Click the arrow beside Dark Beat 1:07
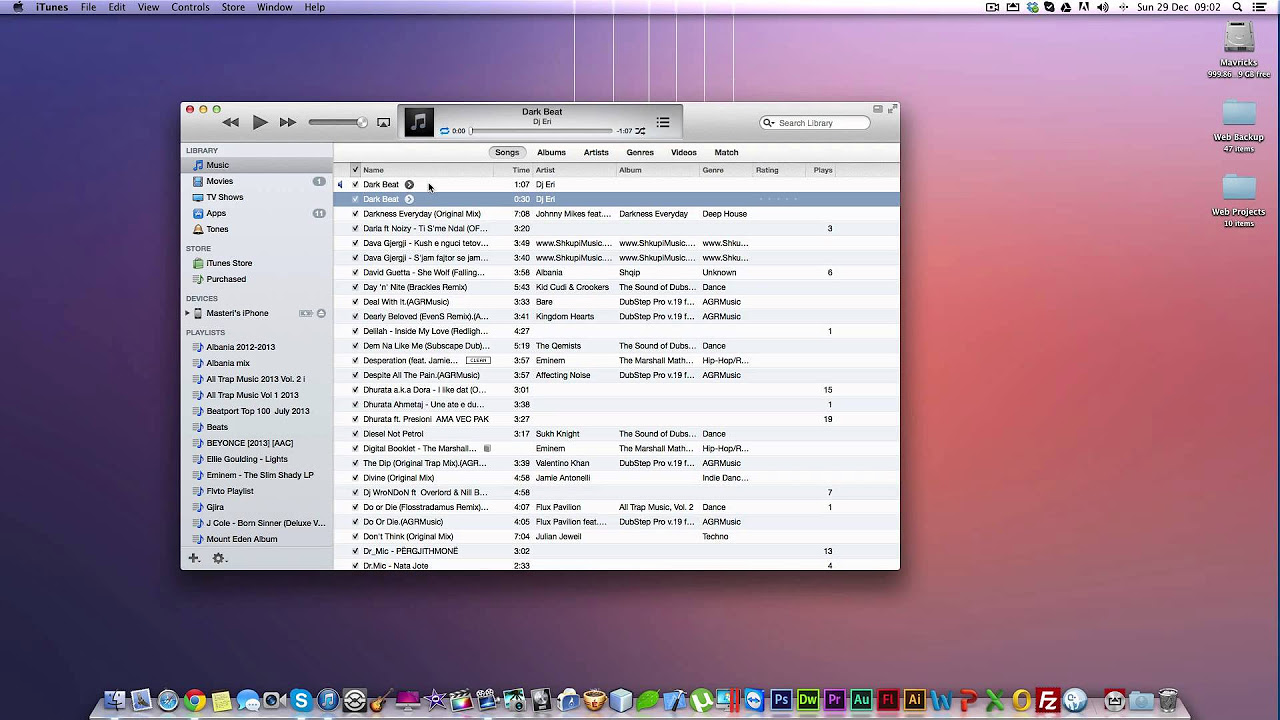The image size is (1280, 720). [409, 184]
